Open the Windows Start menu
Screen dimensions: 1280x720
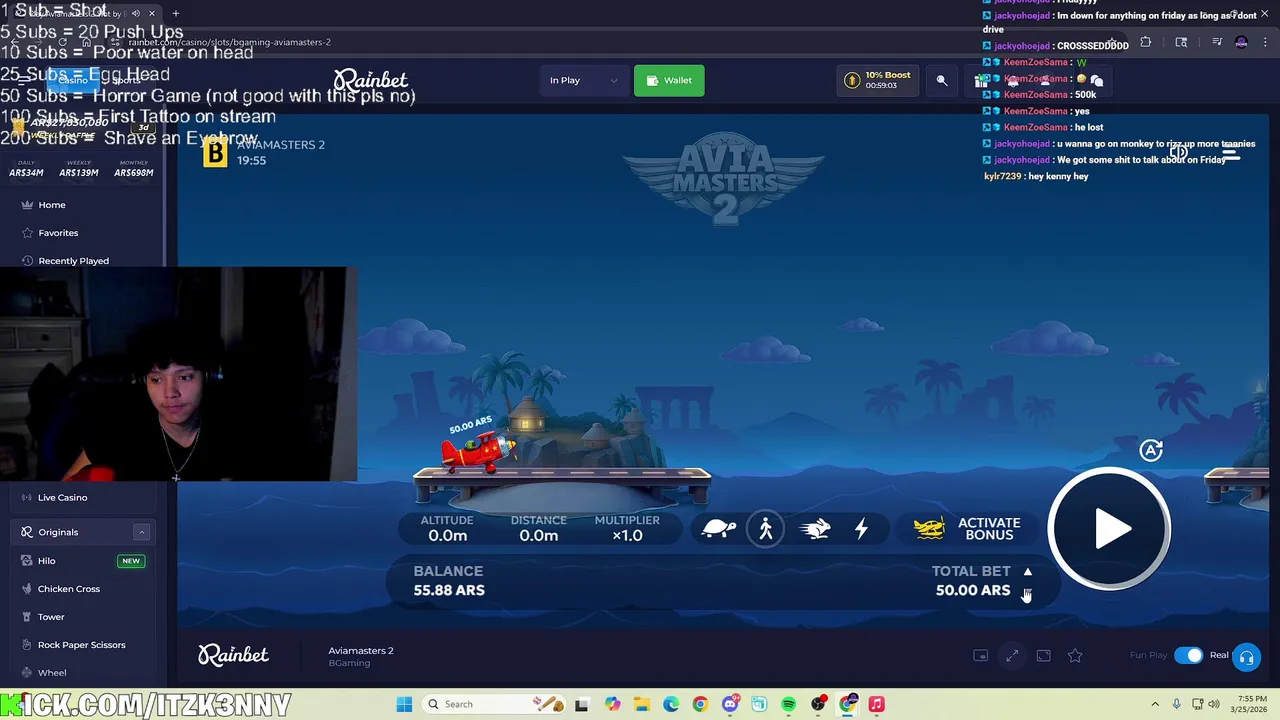pos(404,704)
